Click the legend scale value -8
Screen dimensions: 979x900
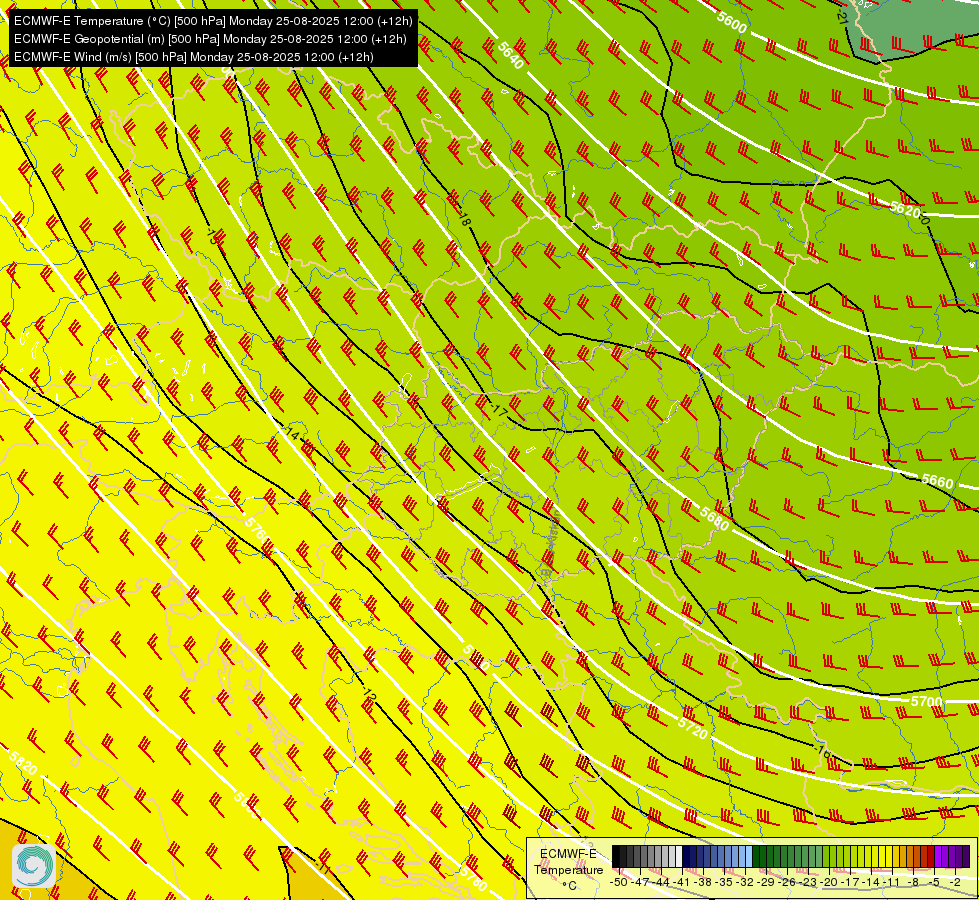tap(913, 882)
